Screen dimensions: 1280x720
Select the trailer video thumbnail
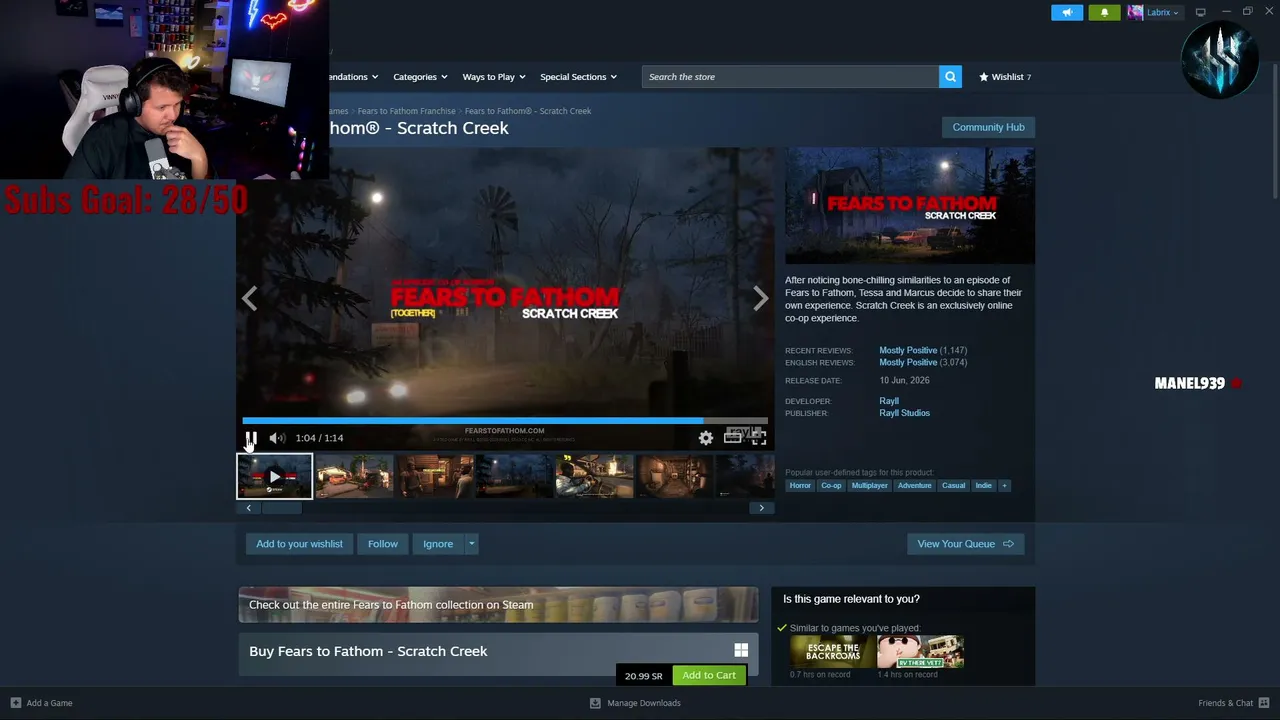[275, 476]
